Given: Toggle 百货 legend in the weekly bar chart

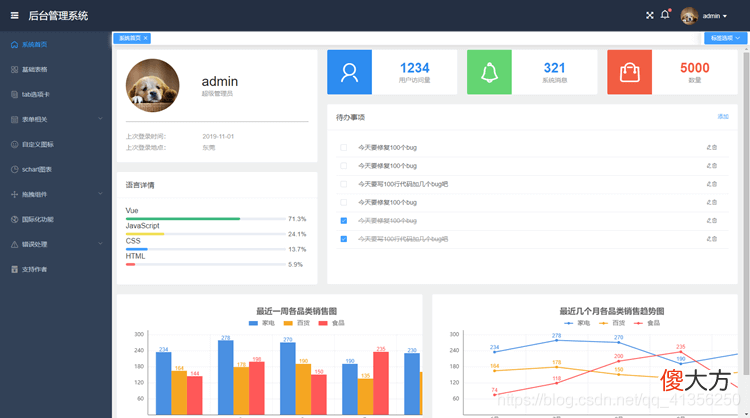Looking at the screenshot, I should (x=297, y=323).
